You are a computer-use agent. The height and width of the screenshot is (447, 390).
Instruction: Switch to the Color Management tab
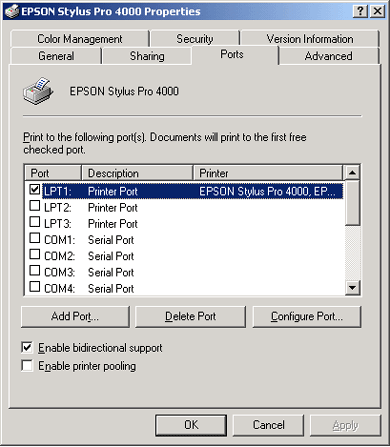[x=80, y=39]
